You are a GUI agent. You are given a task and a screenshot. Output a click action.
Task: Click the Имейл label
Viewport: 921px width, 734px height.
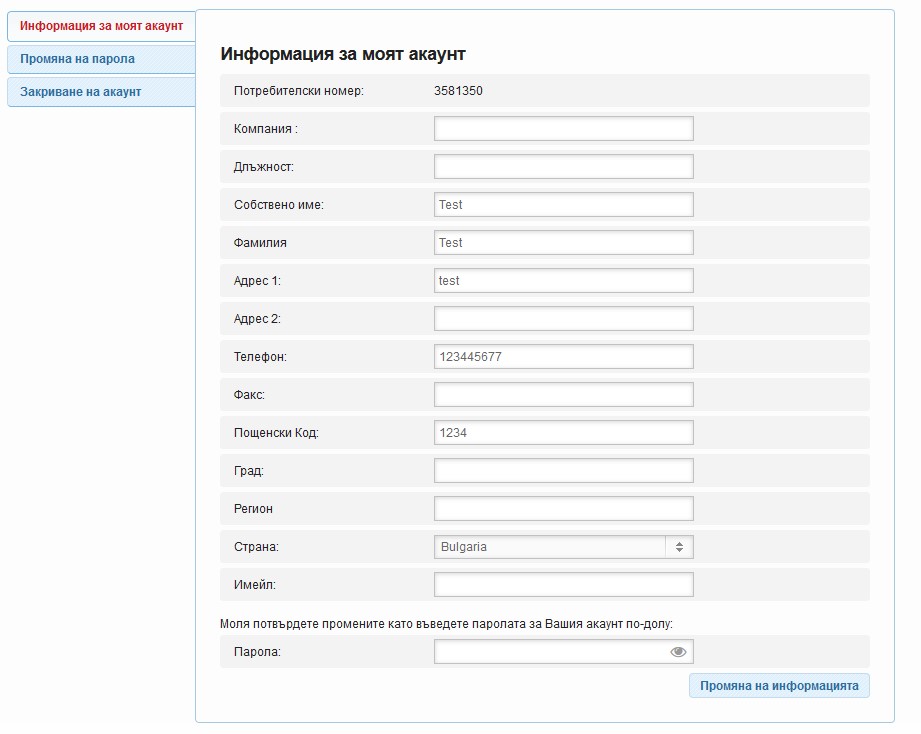254,585
